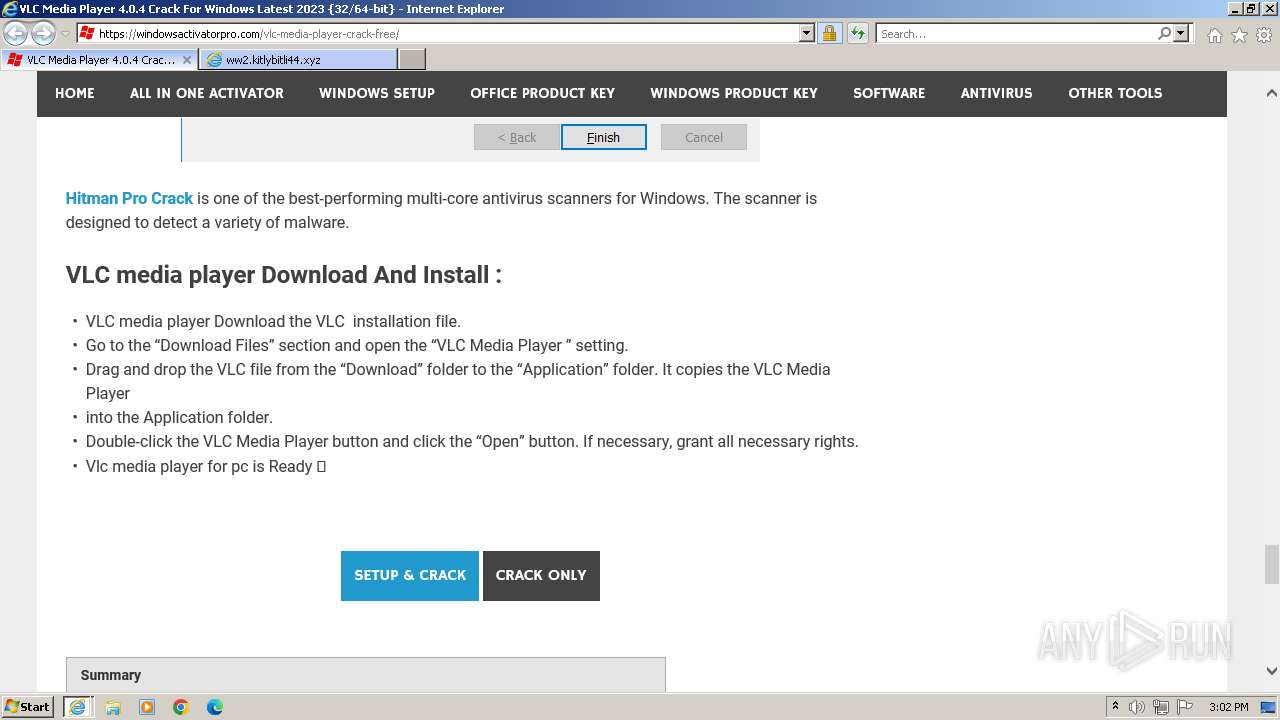Open ALL IN ONE ACTIVATOR menu
This screenshot has height=720, width=1280.
pyautogui.click(x=207, y=93)
